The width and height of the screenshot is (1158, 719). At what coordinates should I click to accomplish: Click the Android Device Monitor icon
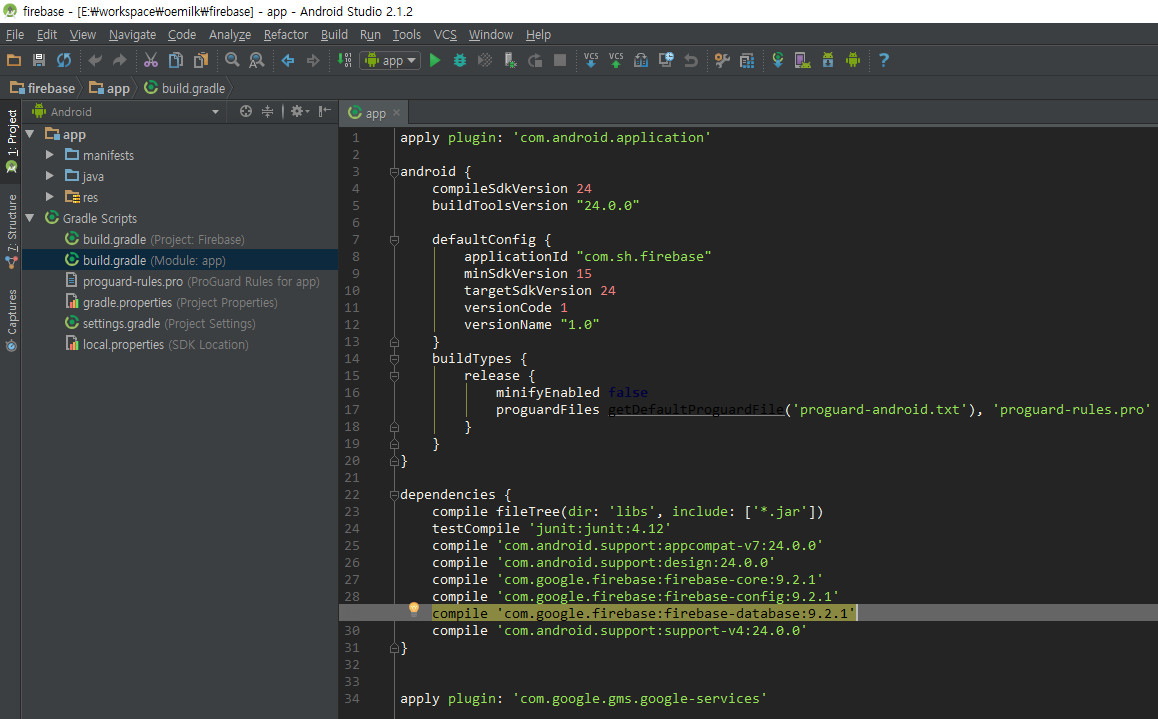[853, 61]
